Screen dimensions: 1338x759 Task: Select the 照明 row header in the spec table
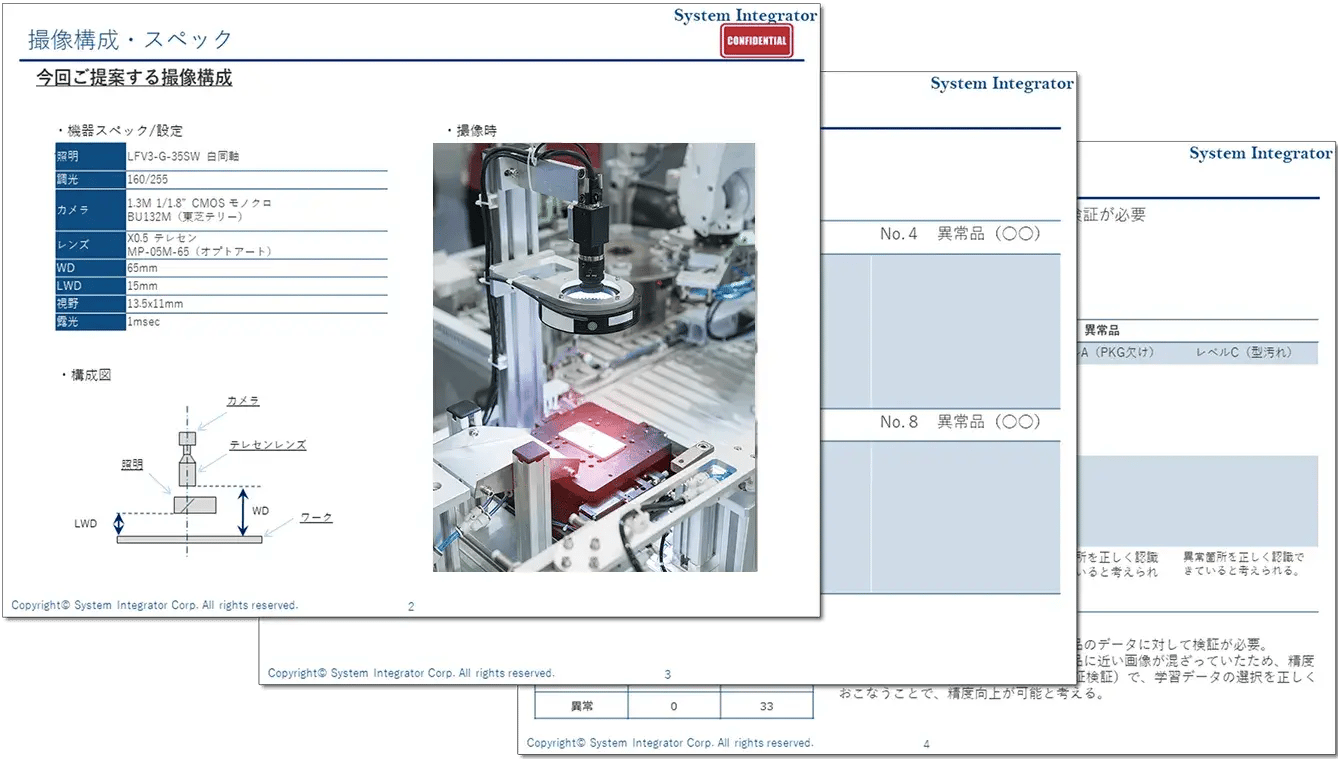[x=89, y=157]
